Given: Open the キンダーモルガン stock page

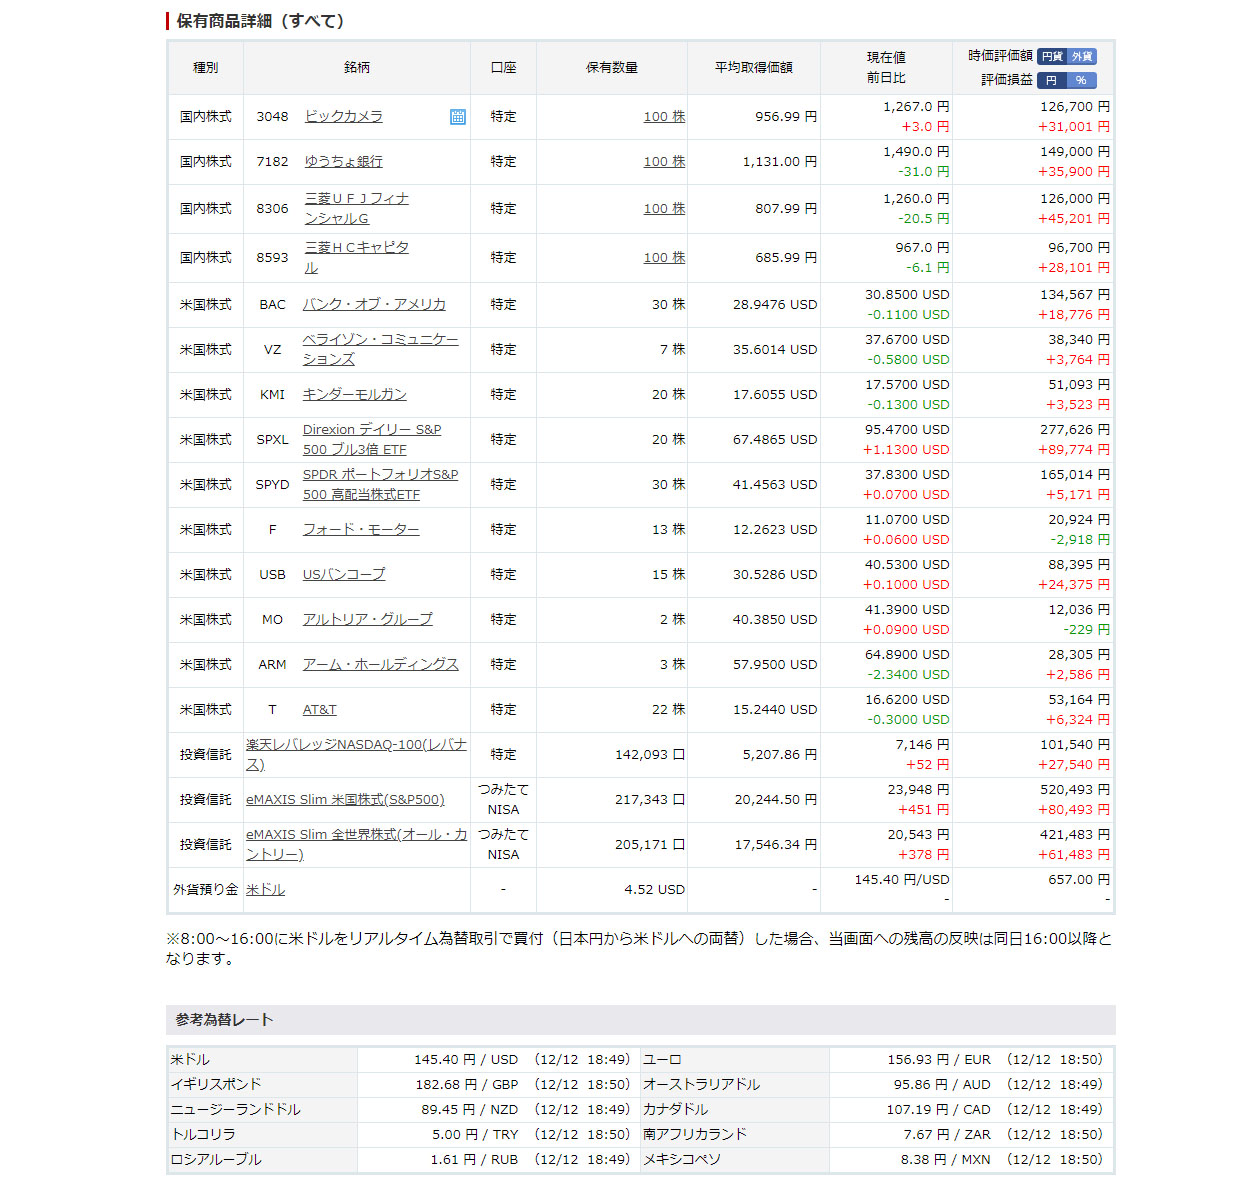Looking at the screenshot, I should 354,395.
